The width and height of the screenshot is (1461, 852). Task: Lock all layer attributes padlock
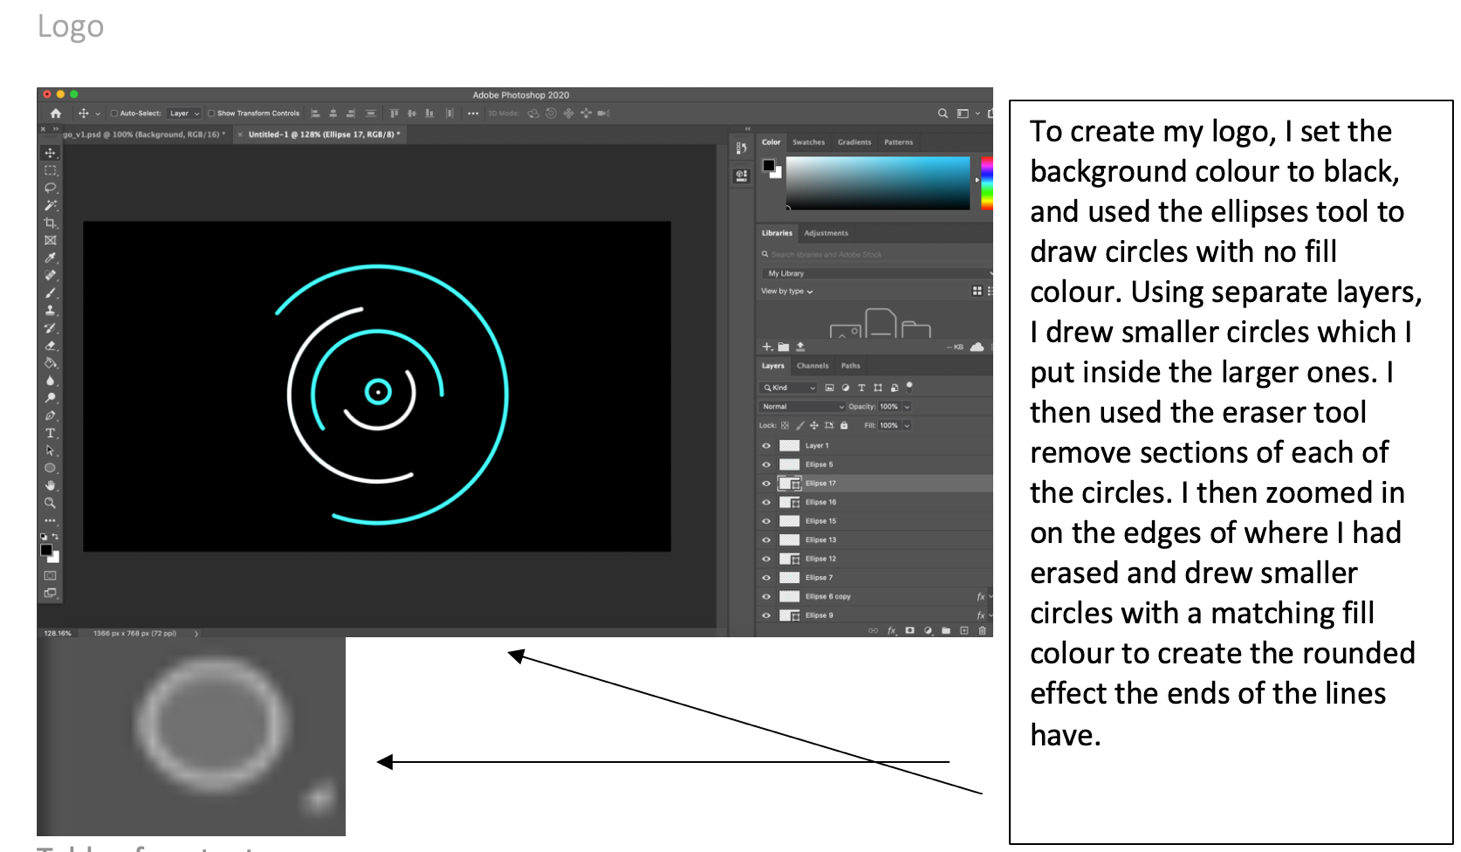coord(844,426)
